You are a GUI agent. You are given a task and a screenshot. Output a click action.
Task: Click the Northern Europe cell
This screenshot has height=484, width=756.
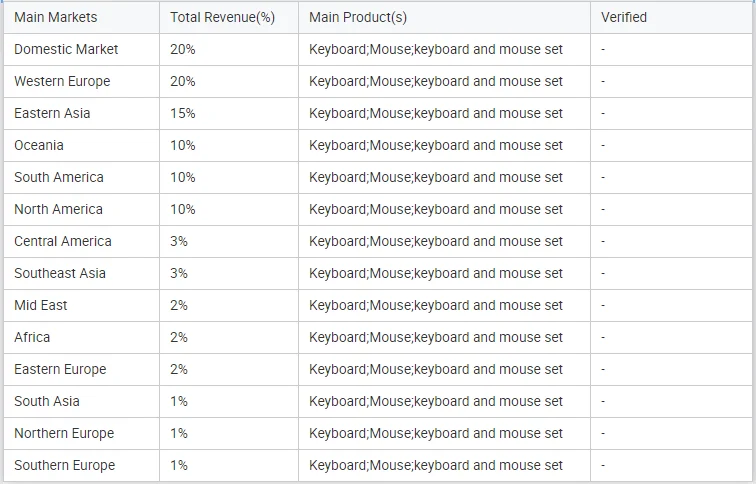pos(64,433)
